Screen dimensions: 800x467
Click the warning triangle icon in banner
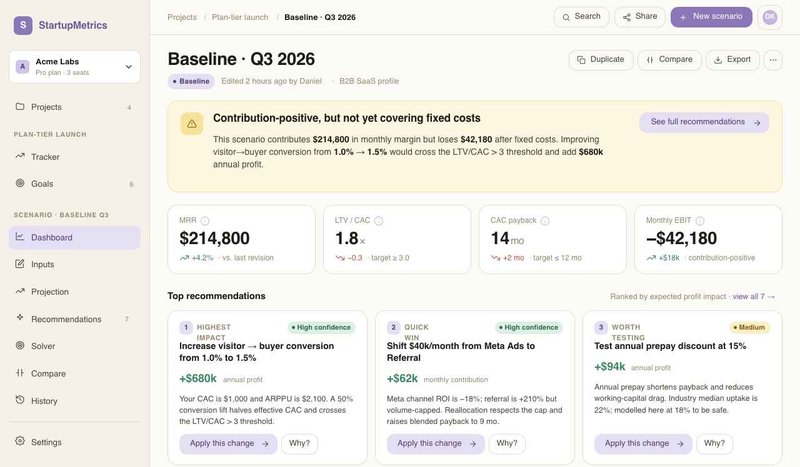coord(192,124)
